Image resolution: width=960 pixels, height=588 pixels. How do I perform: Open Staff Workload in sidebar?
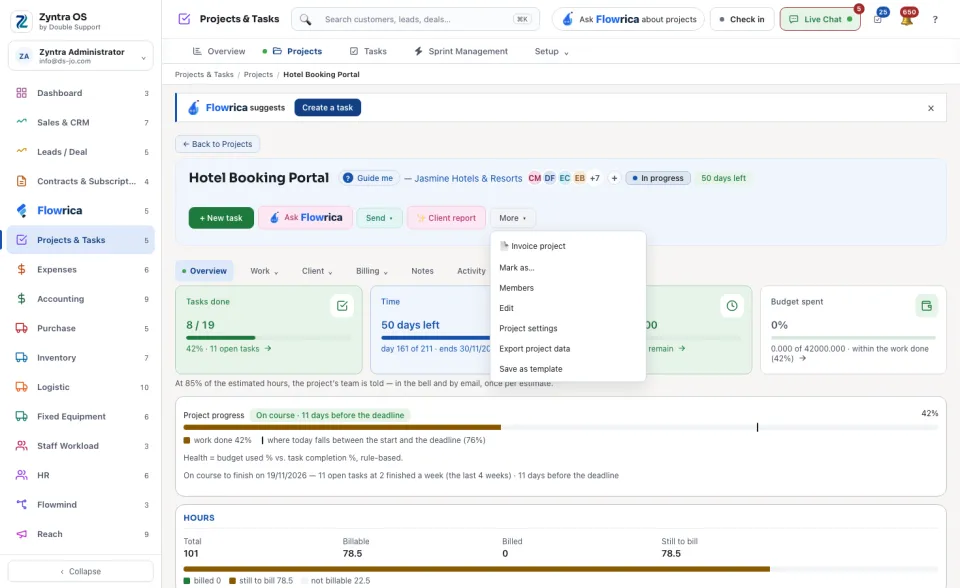click(81, 446)
